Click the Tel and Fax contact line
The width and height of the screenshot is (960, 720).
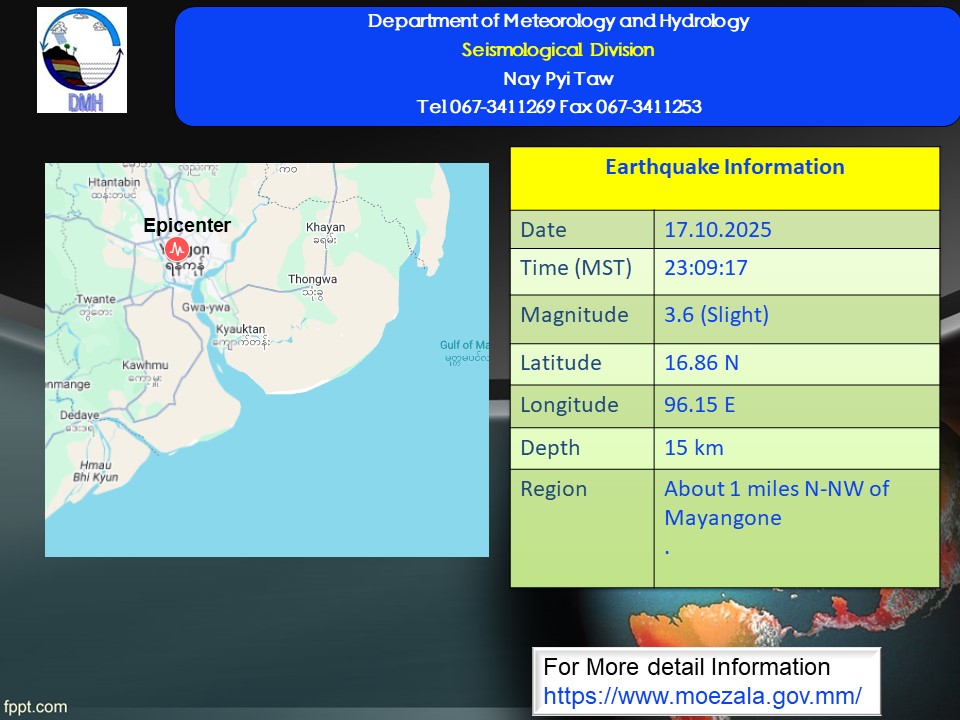pyautogui.click(x=558, y=107)
